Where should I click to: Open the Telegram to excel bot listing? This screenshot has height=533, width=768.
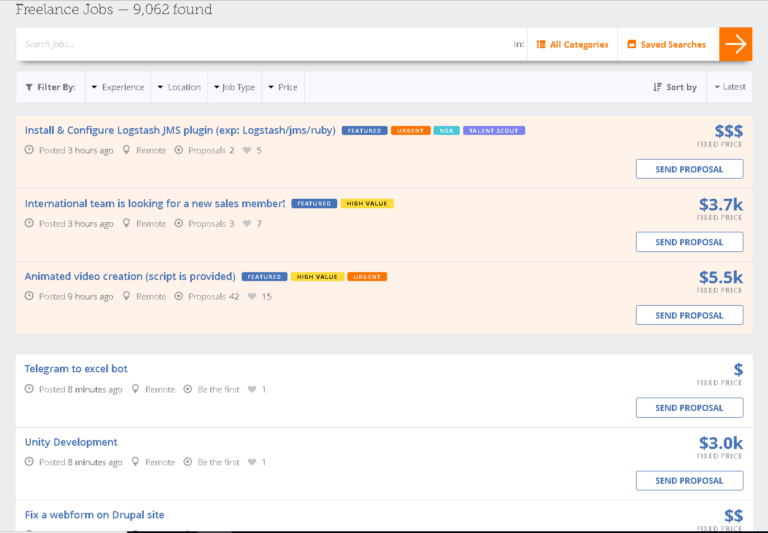(76, 369)
